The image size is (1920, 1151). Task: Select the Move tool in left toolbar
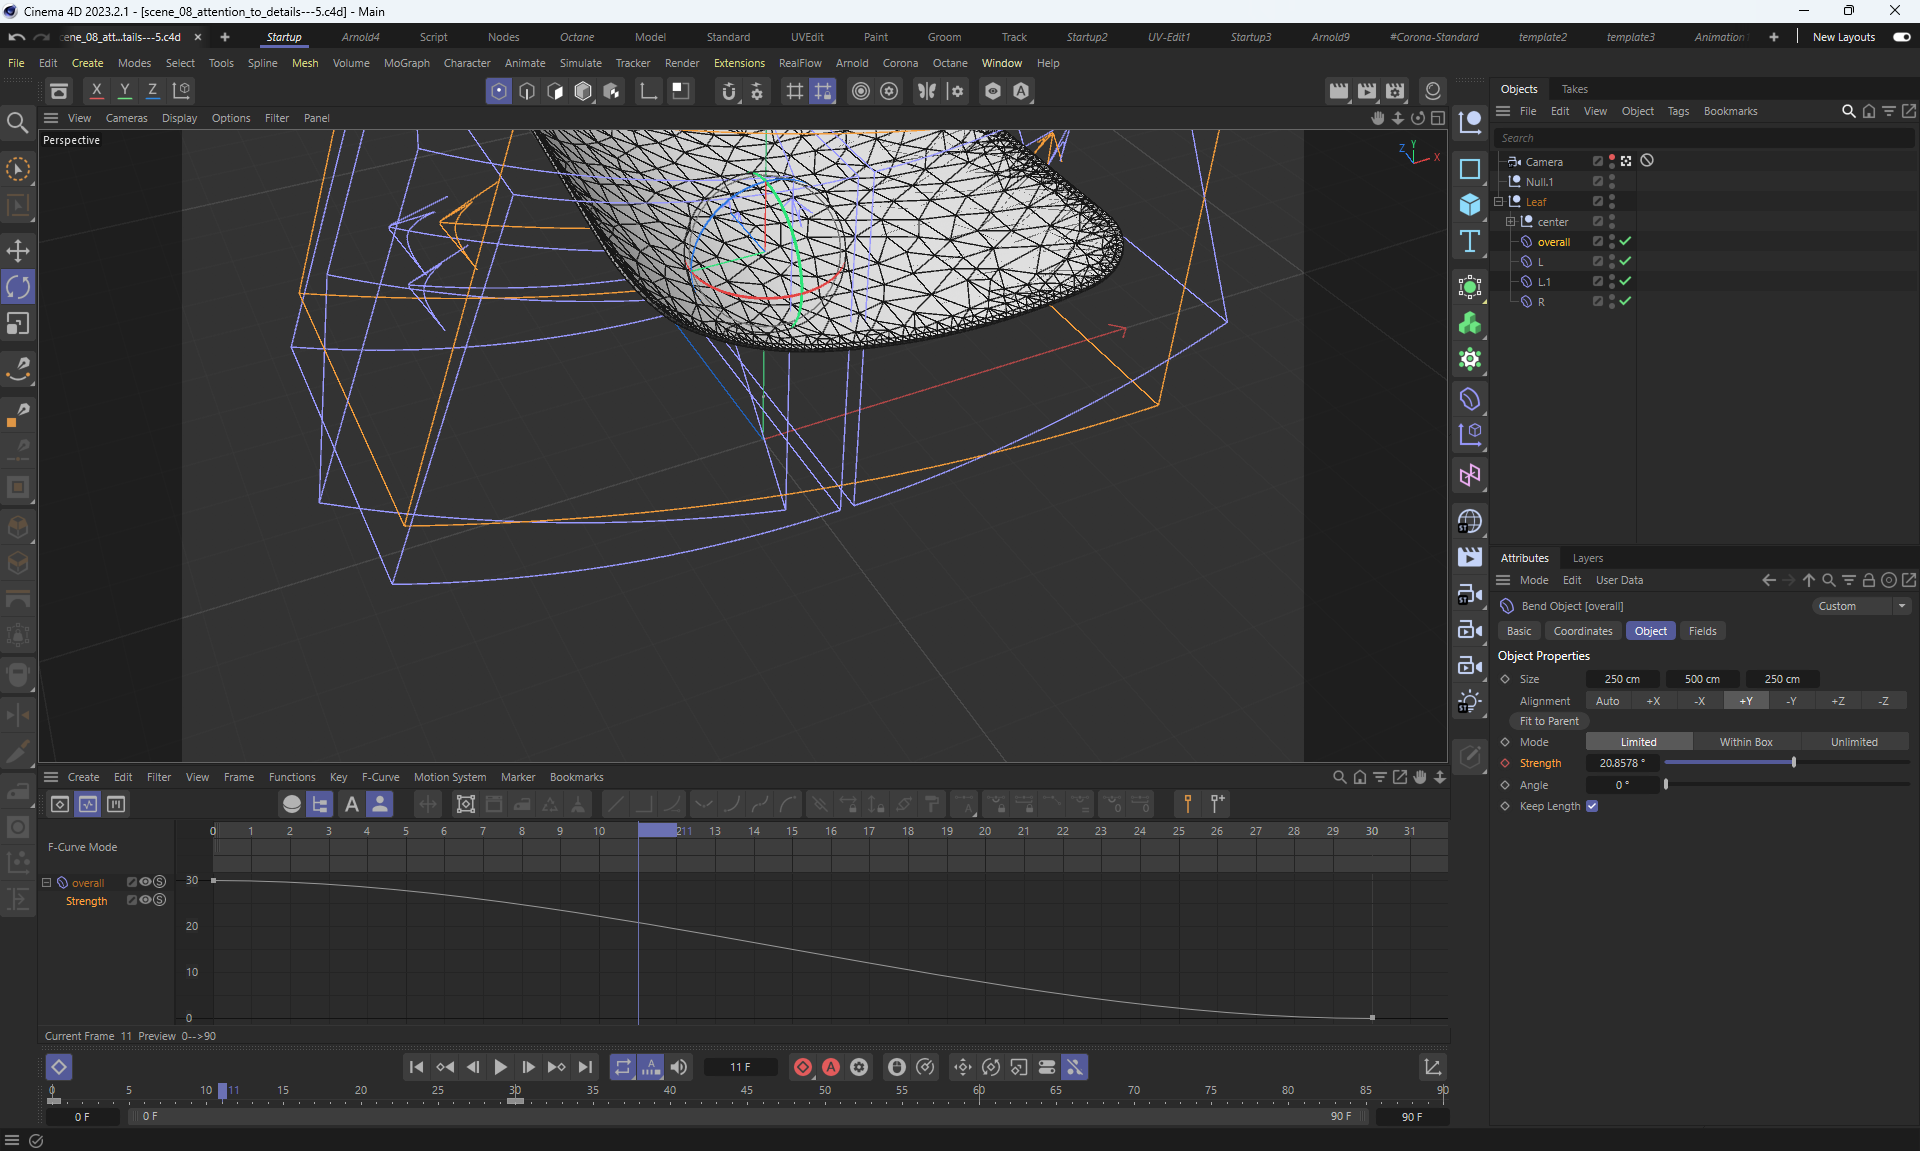click(18, 250)
